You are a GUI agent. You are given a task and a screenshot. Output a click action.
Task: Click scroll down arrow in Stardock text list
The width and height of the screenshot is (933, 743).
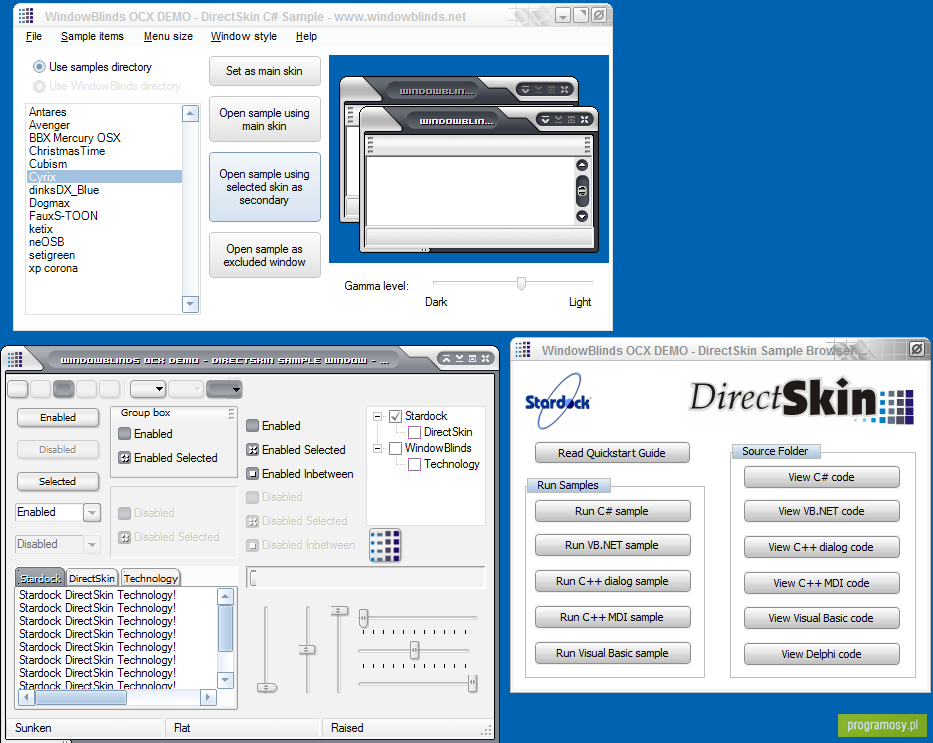(226, 679)
